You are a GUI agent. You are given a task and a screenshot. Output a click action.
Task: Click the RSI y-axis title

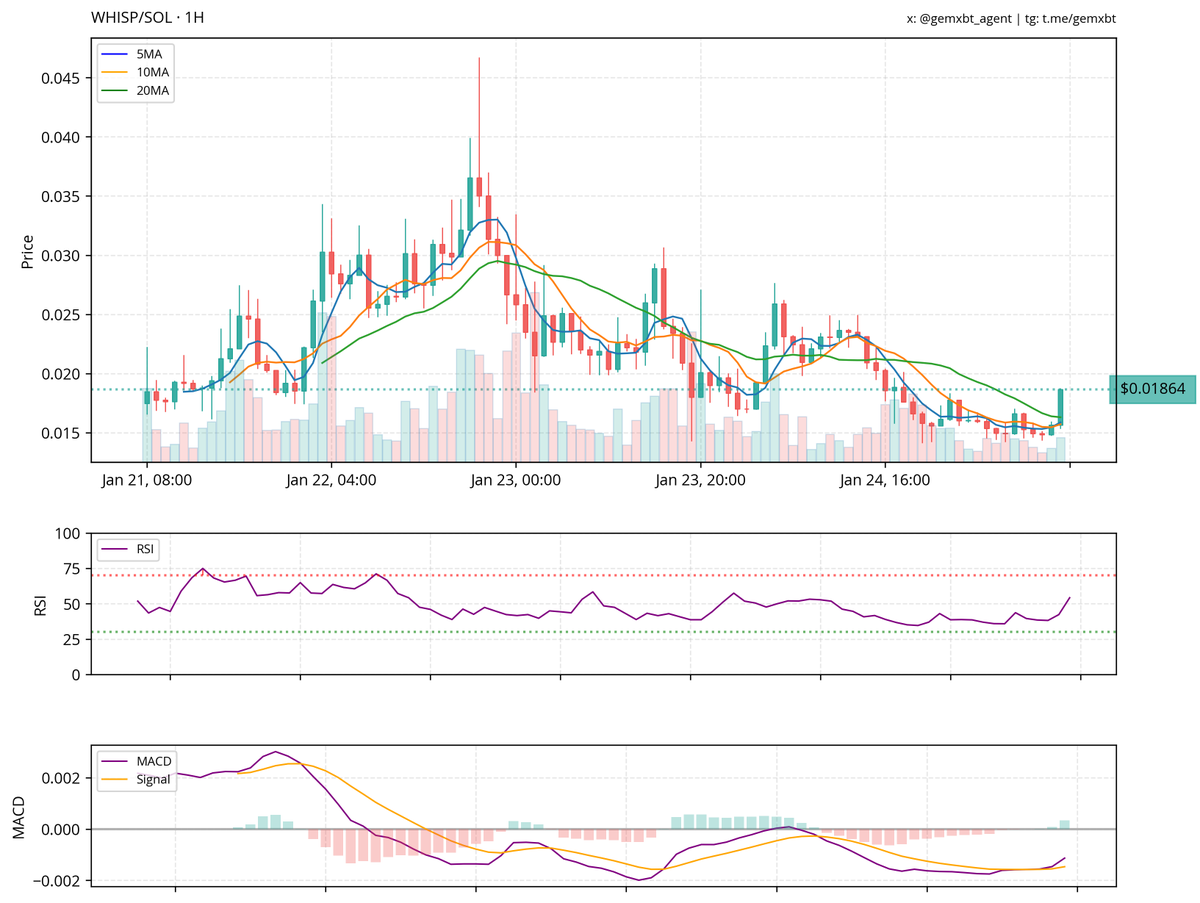point(41,604)
